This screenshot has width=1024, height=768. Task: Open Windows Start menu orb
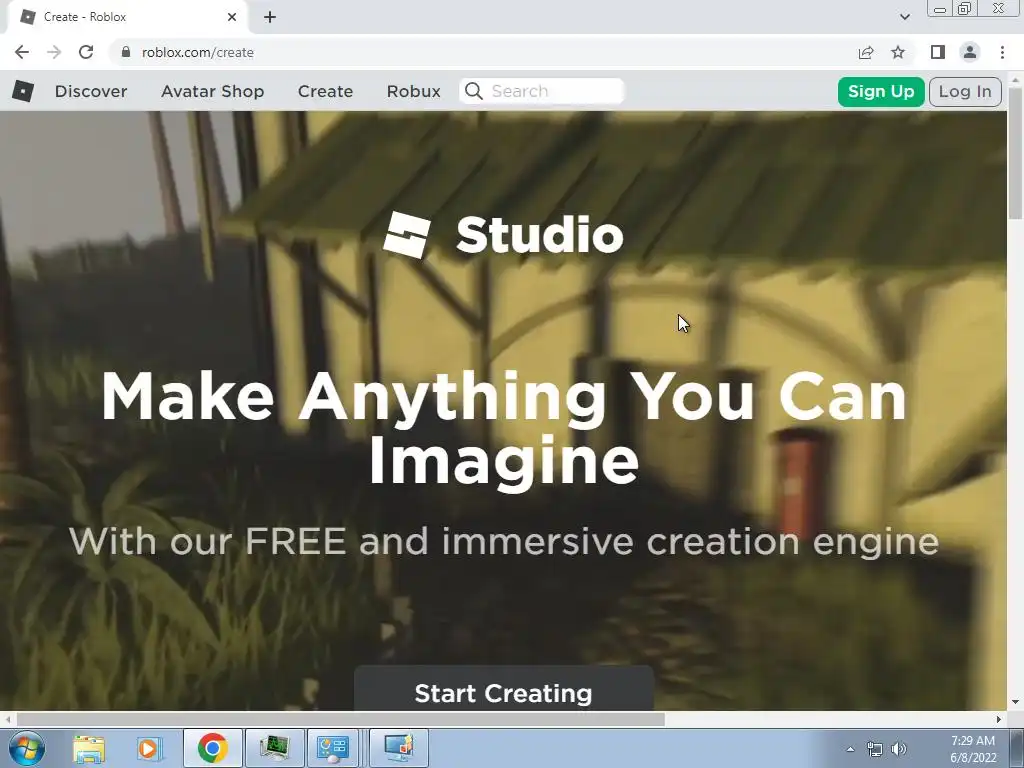(x=26, y=748)
